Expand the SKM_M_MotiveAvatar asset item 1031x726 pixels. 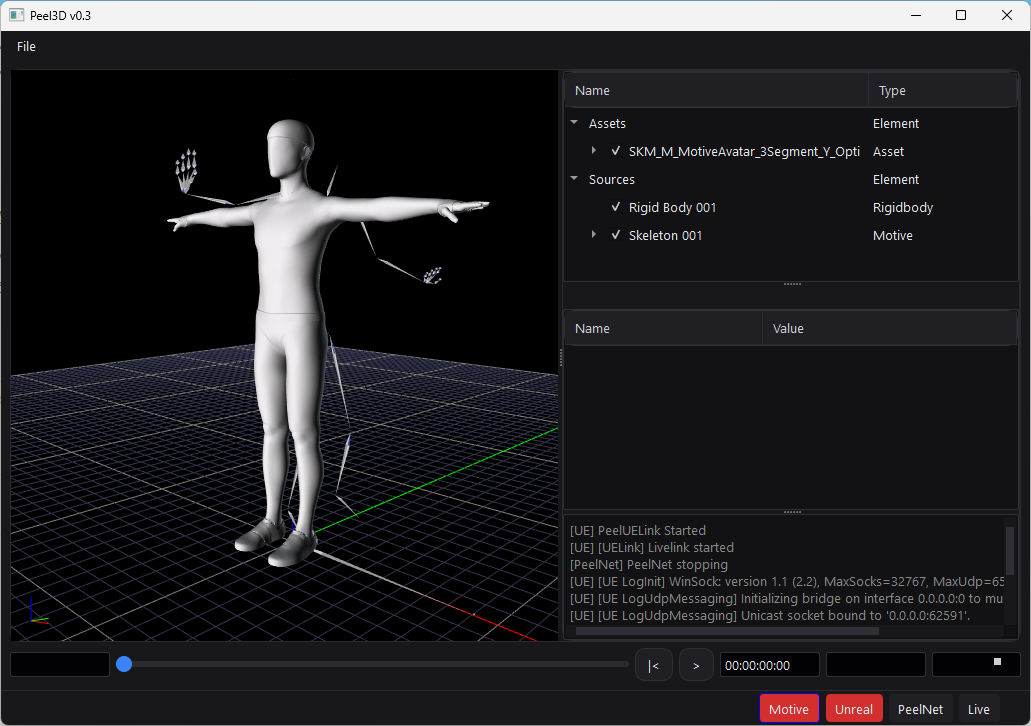pyautogui.click(x=594, y=152)
